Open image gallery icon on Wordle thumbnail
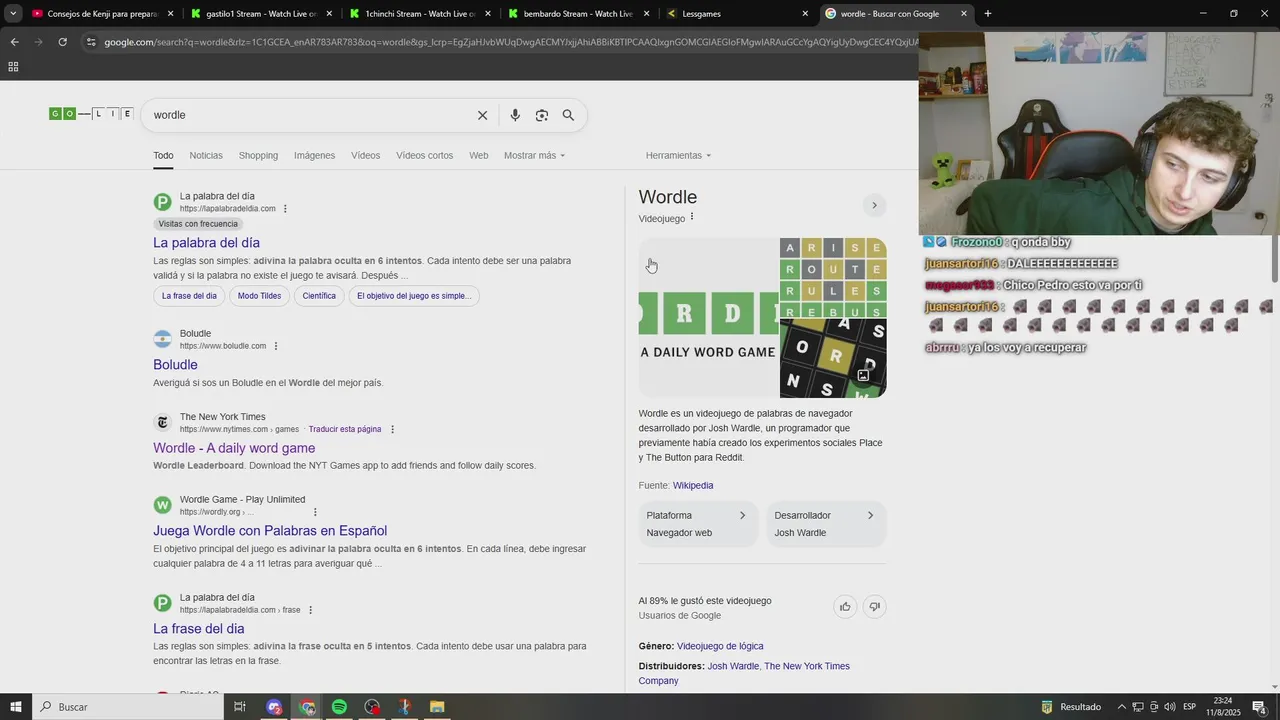This screenshot has width=1280, height=720. coord(864,375)
